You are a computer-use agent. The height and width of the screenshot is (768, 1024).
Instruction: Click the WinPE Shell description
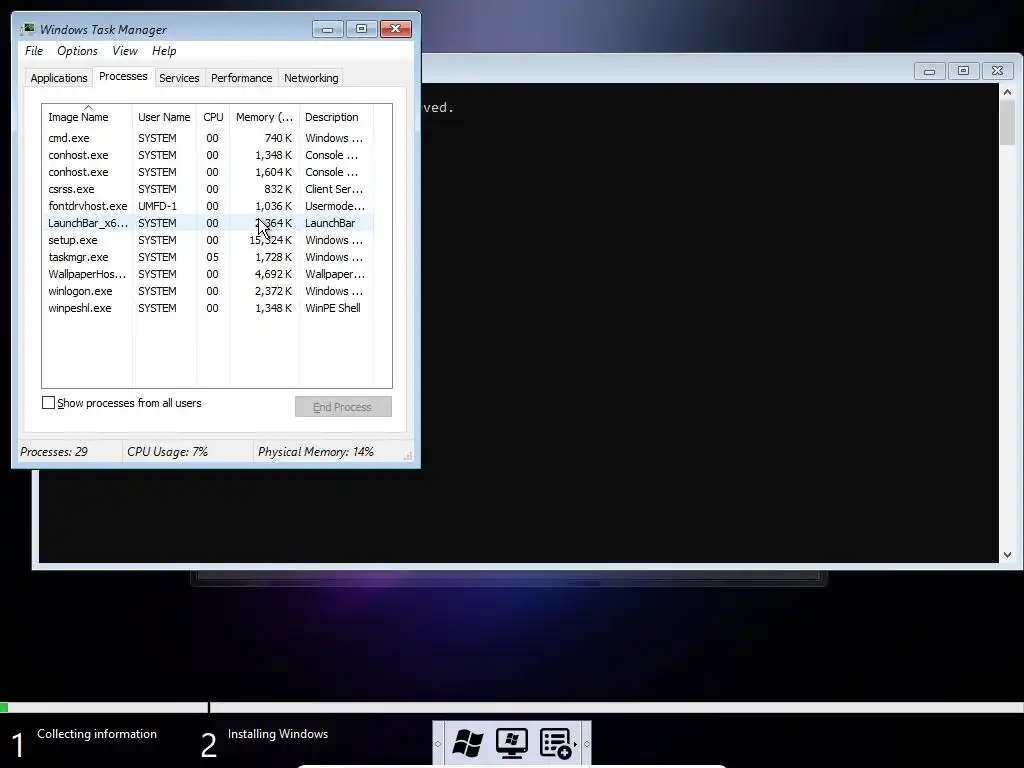coord(332,308)
